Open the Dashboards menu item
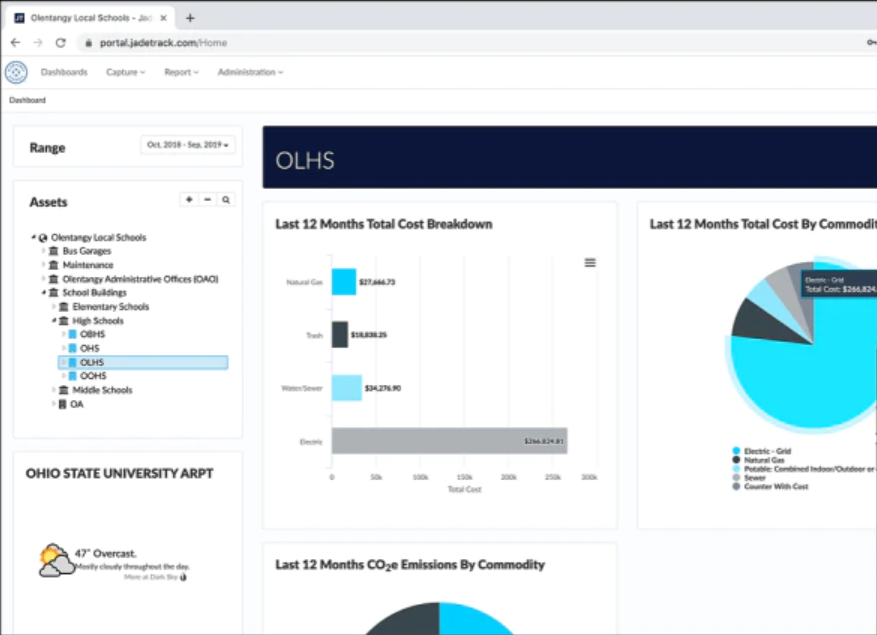 coord(64,72)
